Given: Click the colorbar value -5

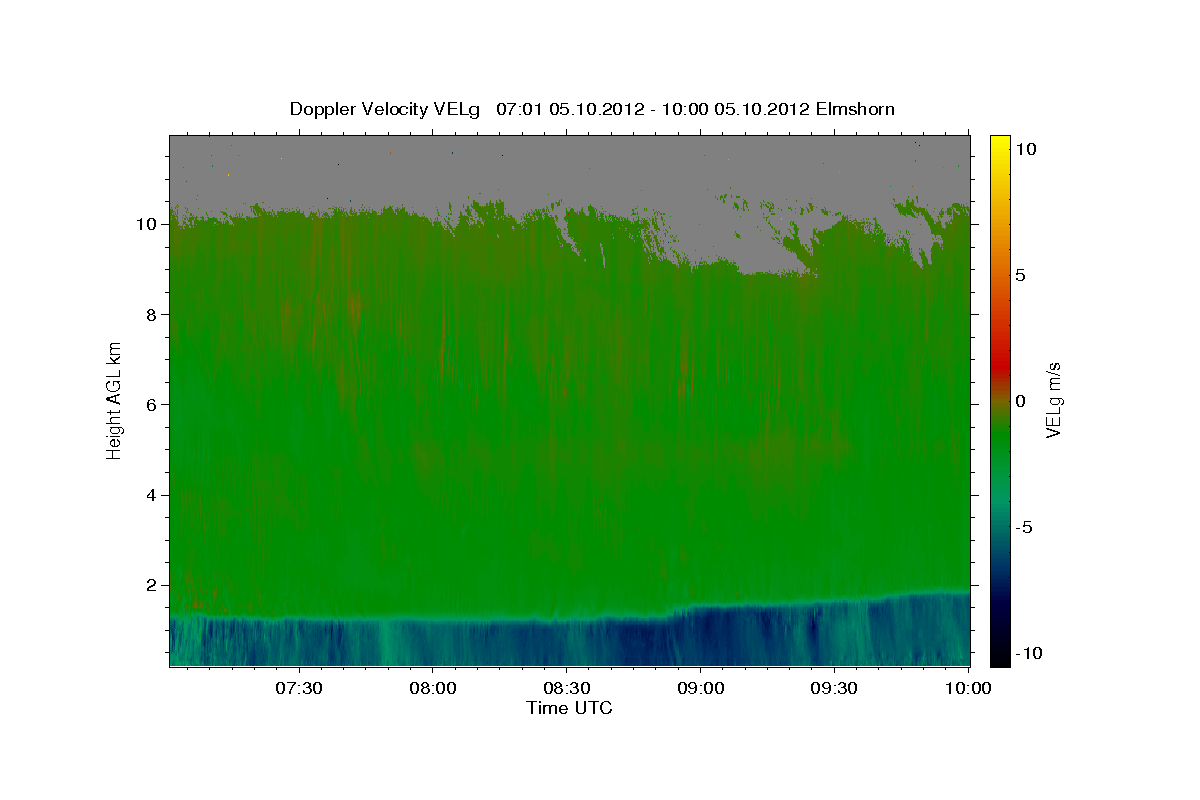Looking at the screenshot, I should [1023, 527].
